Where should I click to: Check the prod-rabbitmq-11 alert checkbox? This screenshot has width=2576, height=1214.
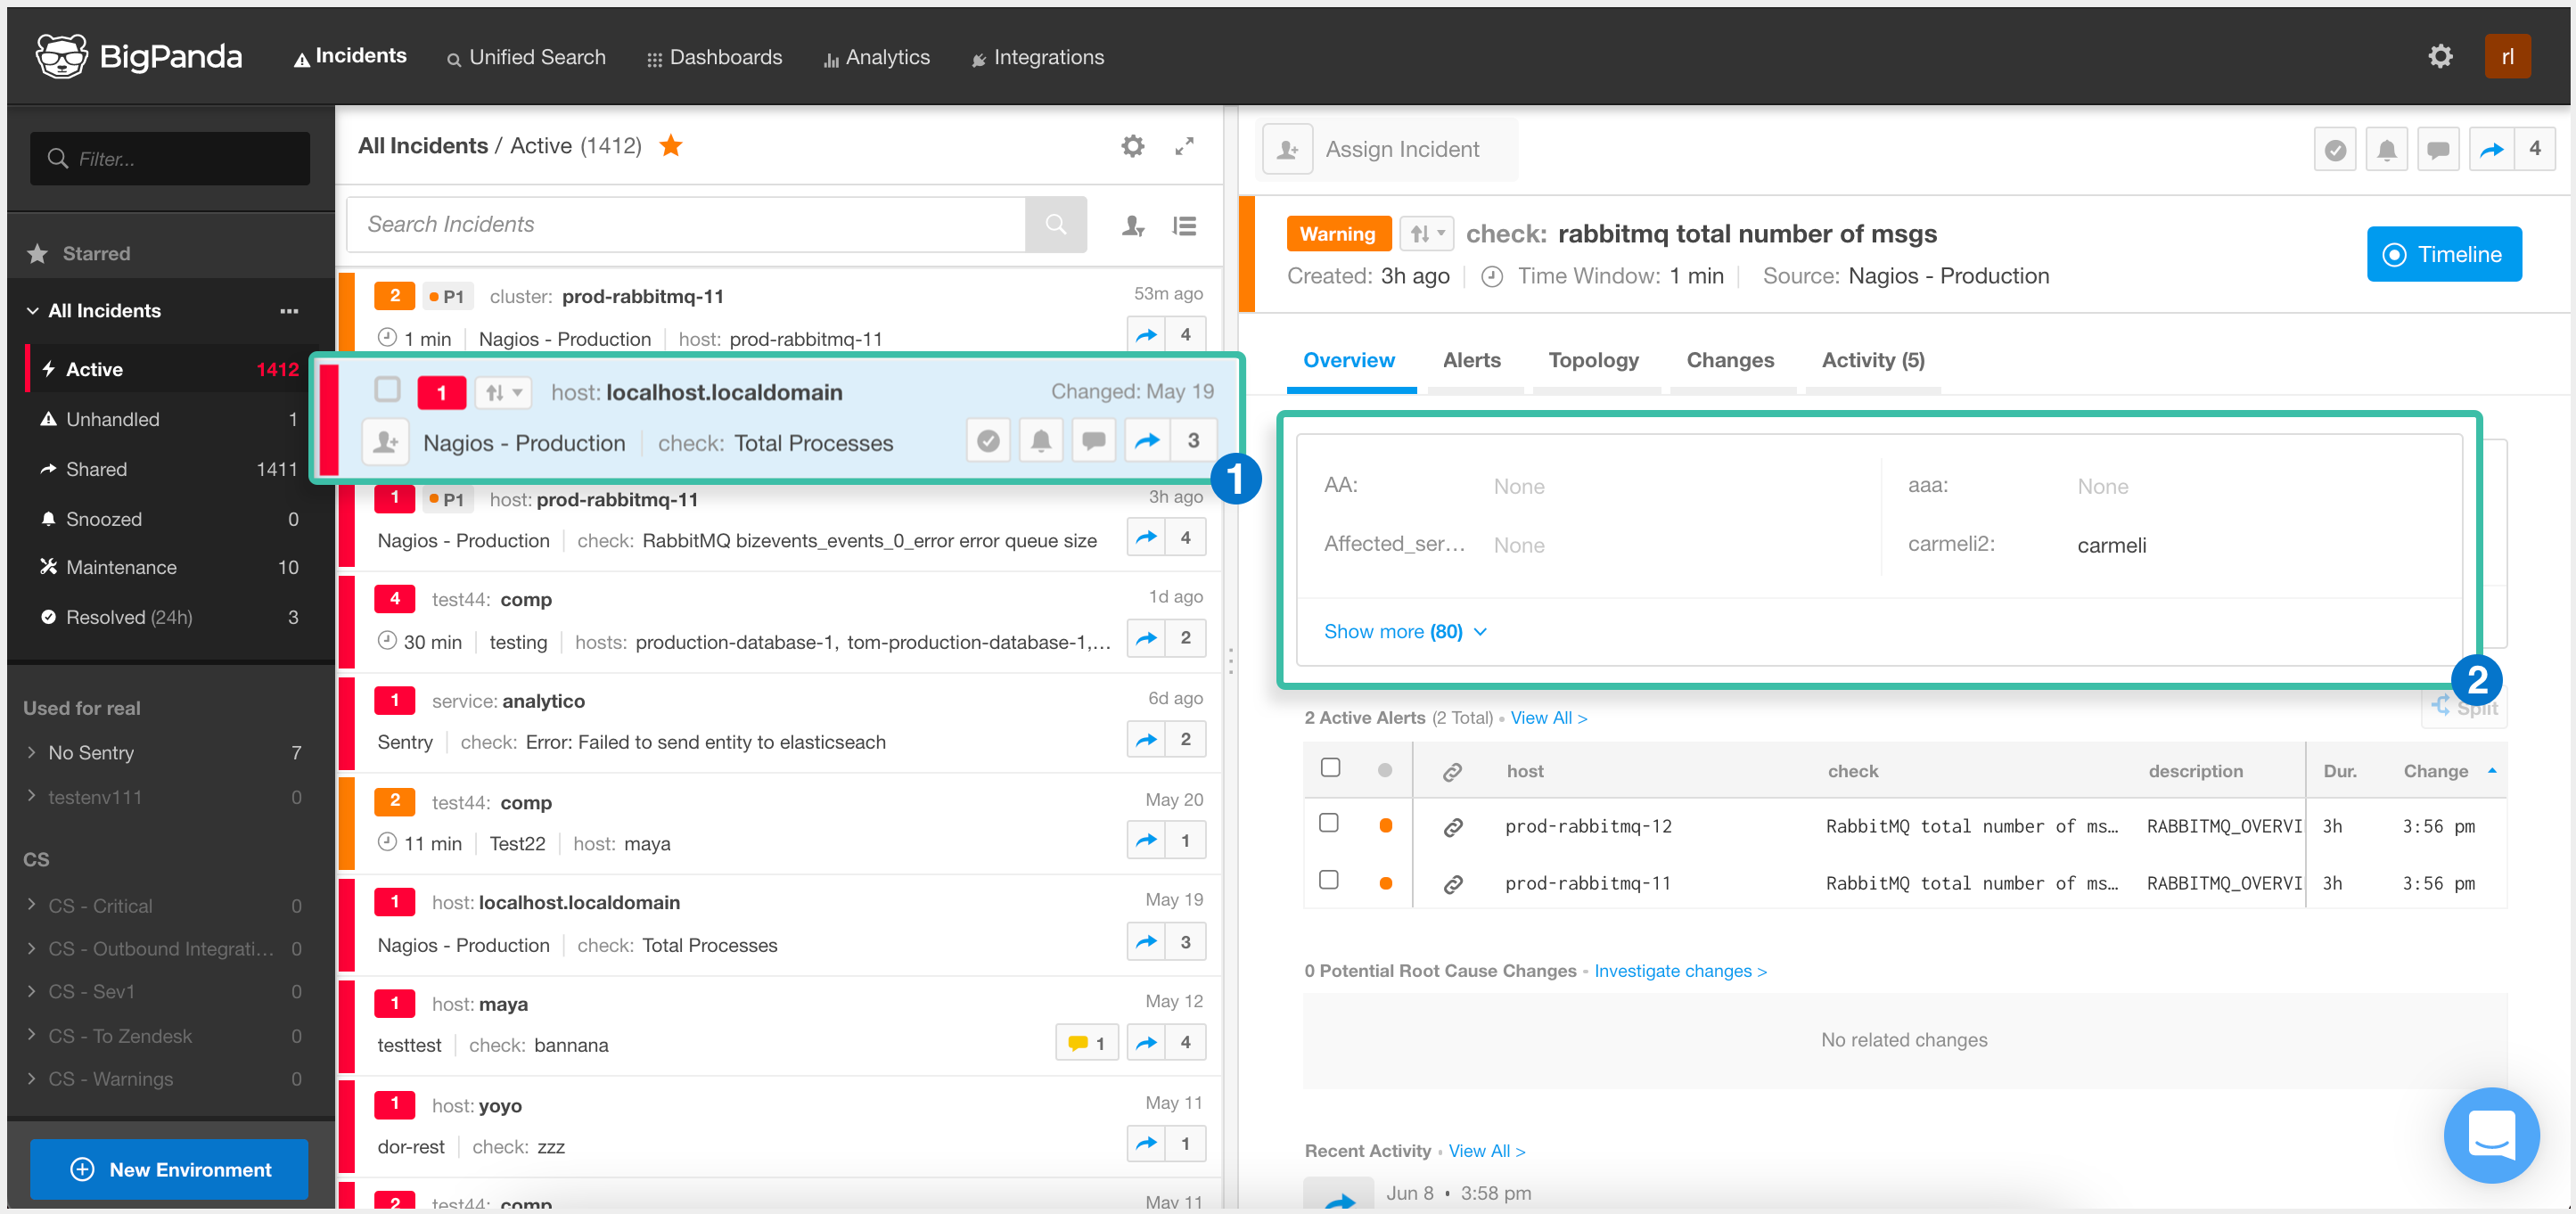(x=1328, y=880)
